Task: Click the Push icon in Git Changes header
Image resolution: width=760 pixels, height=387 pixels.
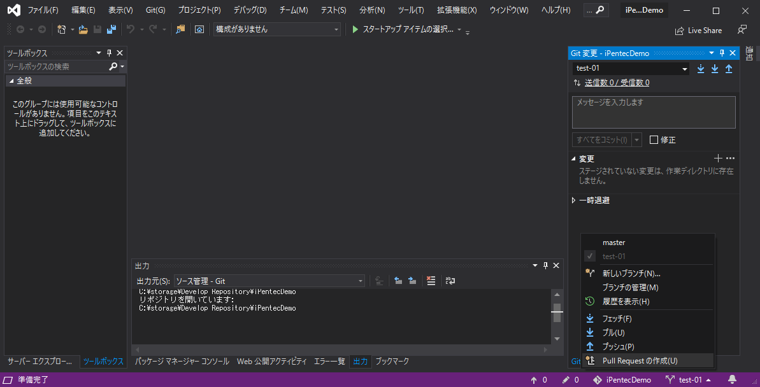Action: pyautogui.click(x=729, y=69)
